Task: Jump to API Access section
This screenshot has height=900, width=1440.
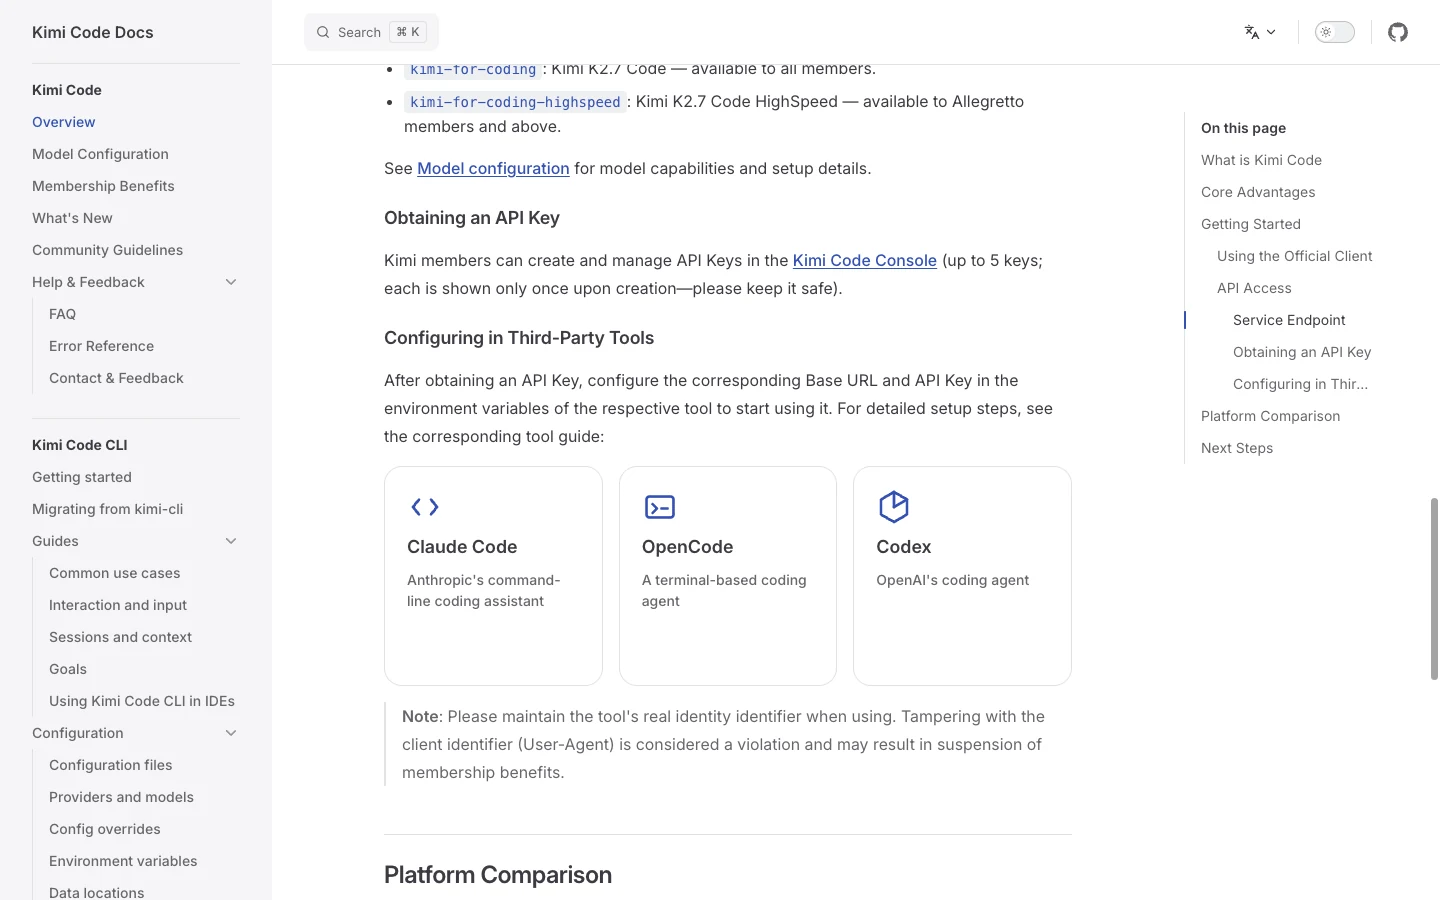Action: (1254, 288)
